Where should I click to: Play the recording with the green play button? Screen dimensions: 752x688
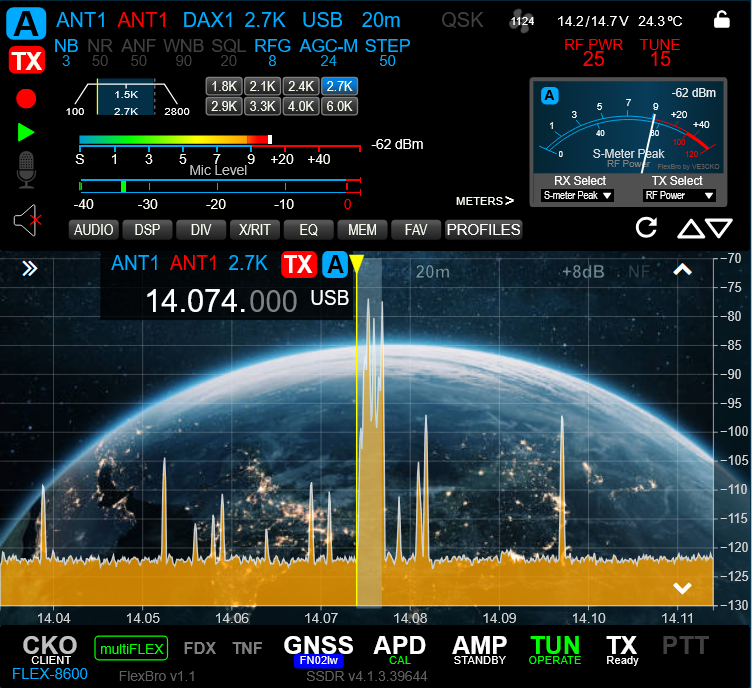pos(26,132)
